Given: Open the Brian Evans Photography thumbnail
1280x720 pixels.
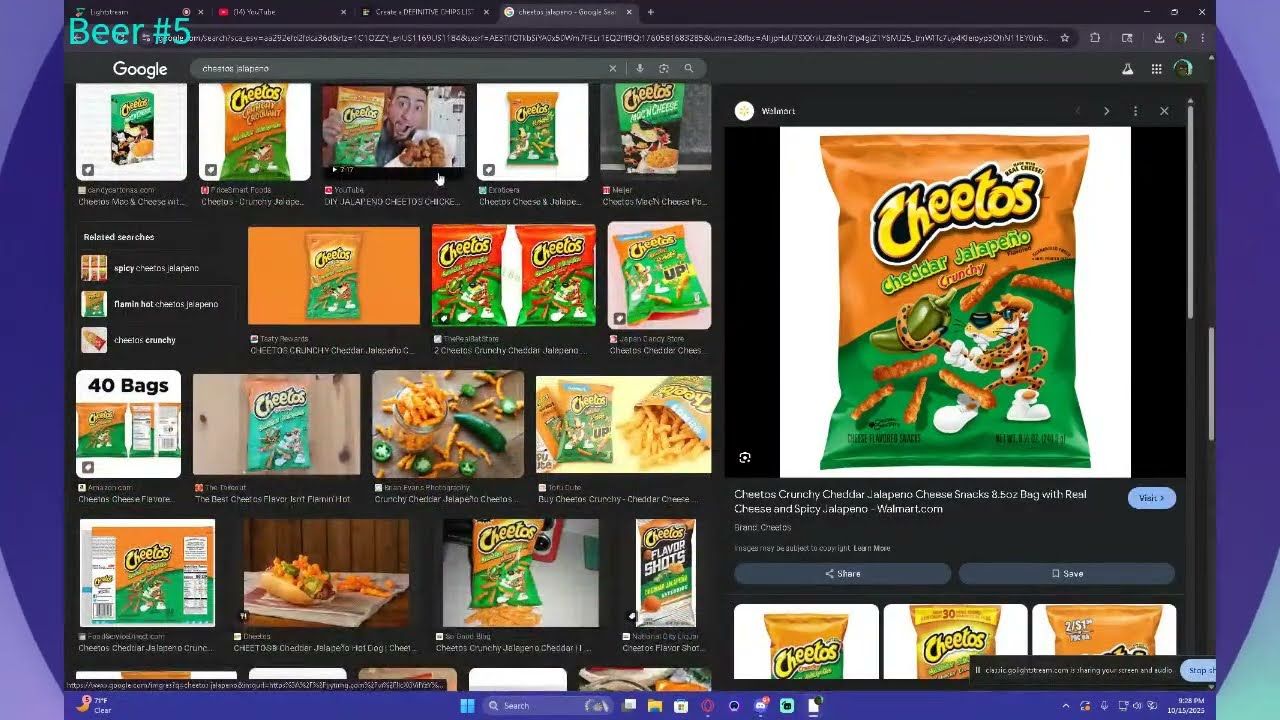Looking at the screenshot, I should (448, 424).
